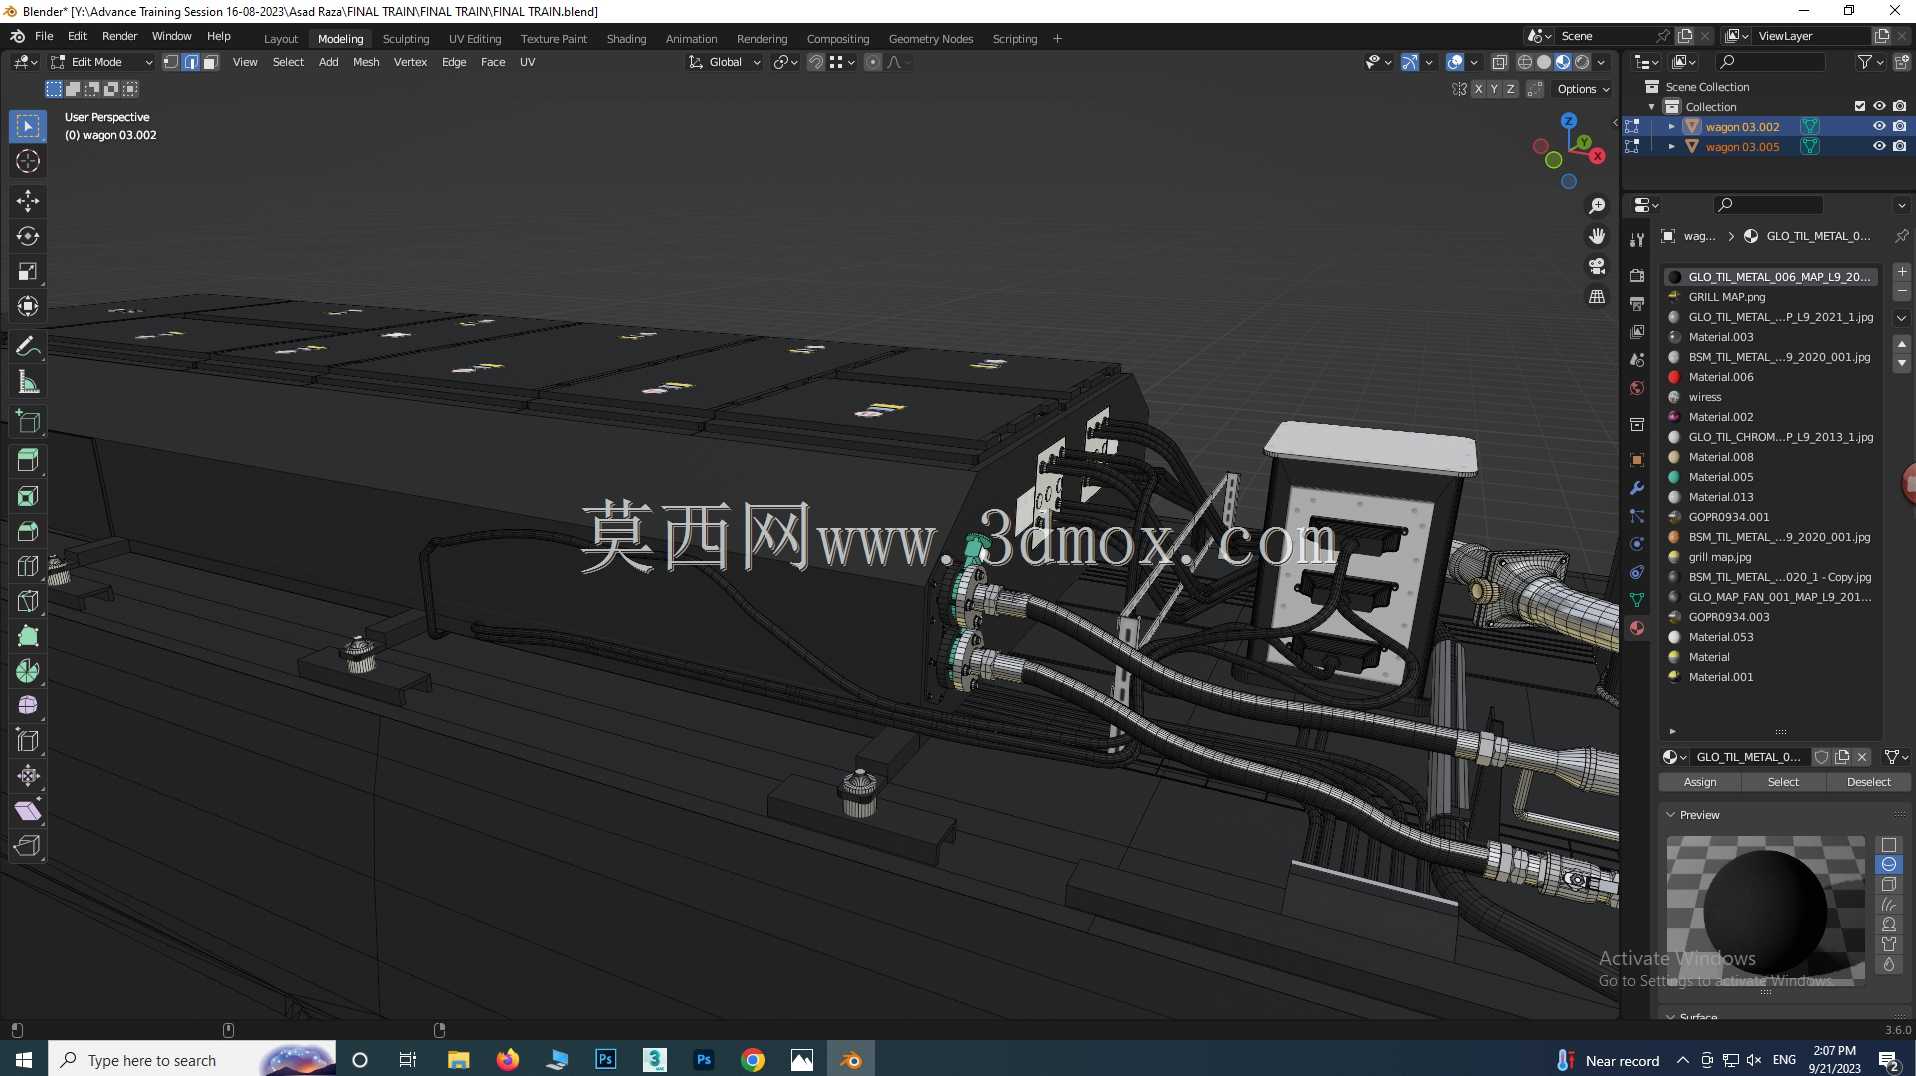Activate the Shear tool
The image size is (1916, 1076).
tap(28, 811)
